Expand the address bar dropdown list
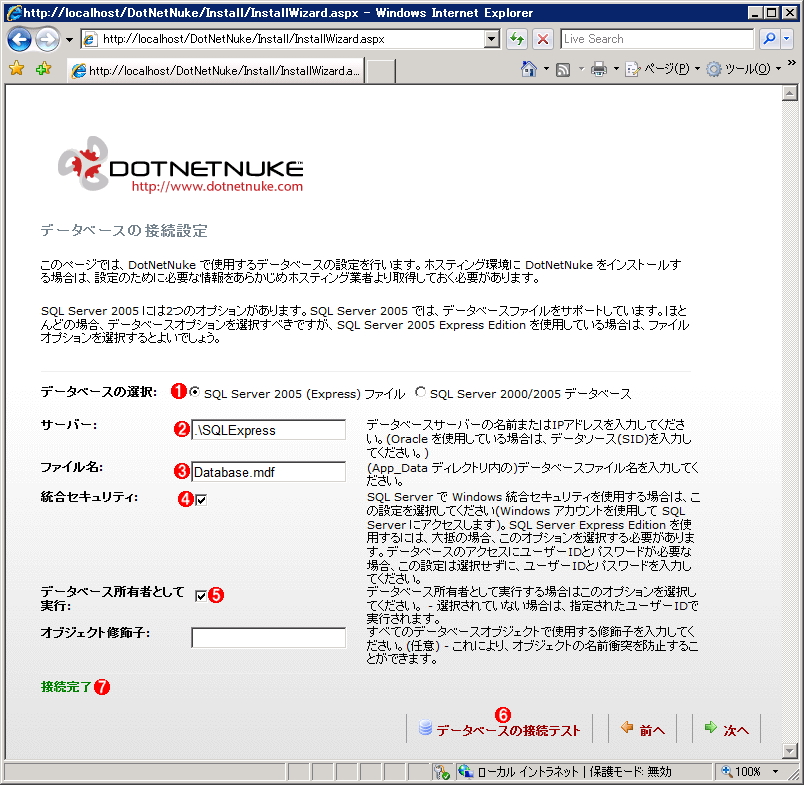This screenshot has height=785, width=804. (492, 39)
